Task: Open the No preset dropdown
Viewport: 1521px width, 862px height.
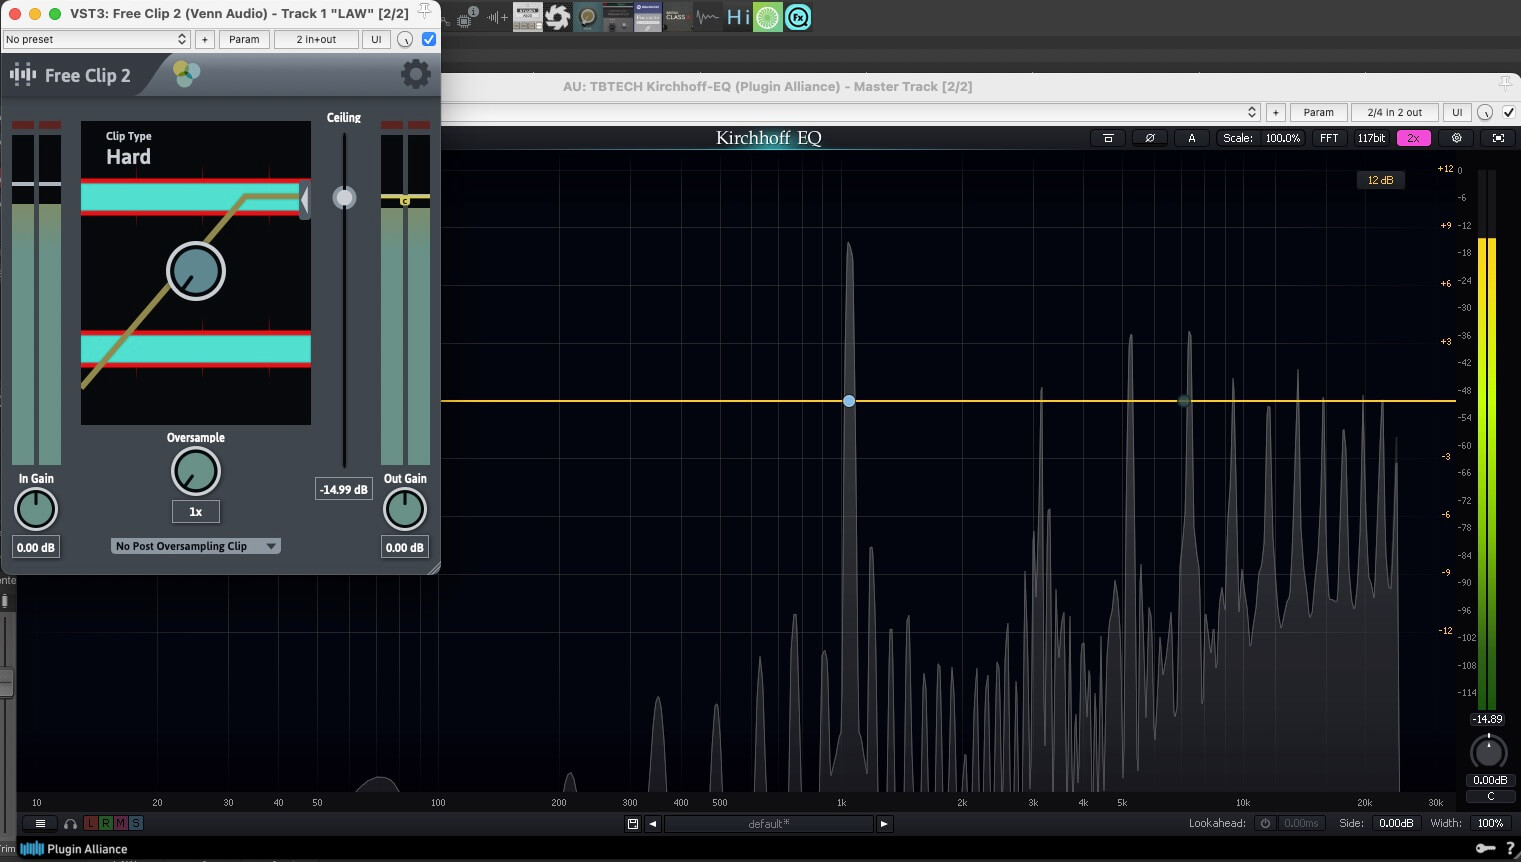Action: coord(96,39)
